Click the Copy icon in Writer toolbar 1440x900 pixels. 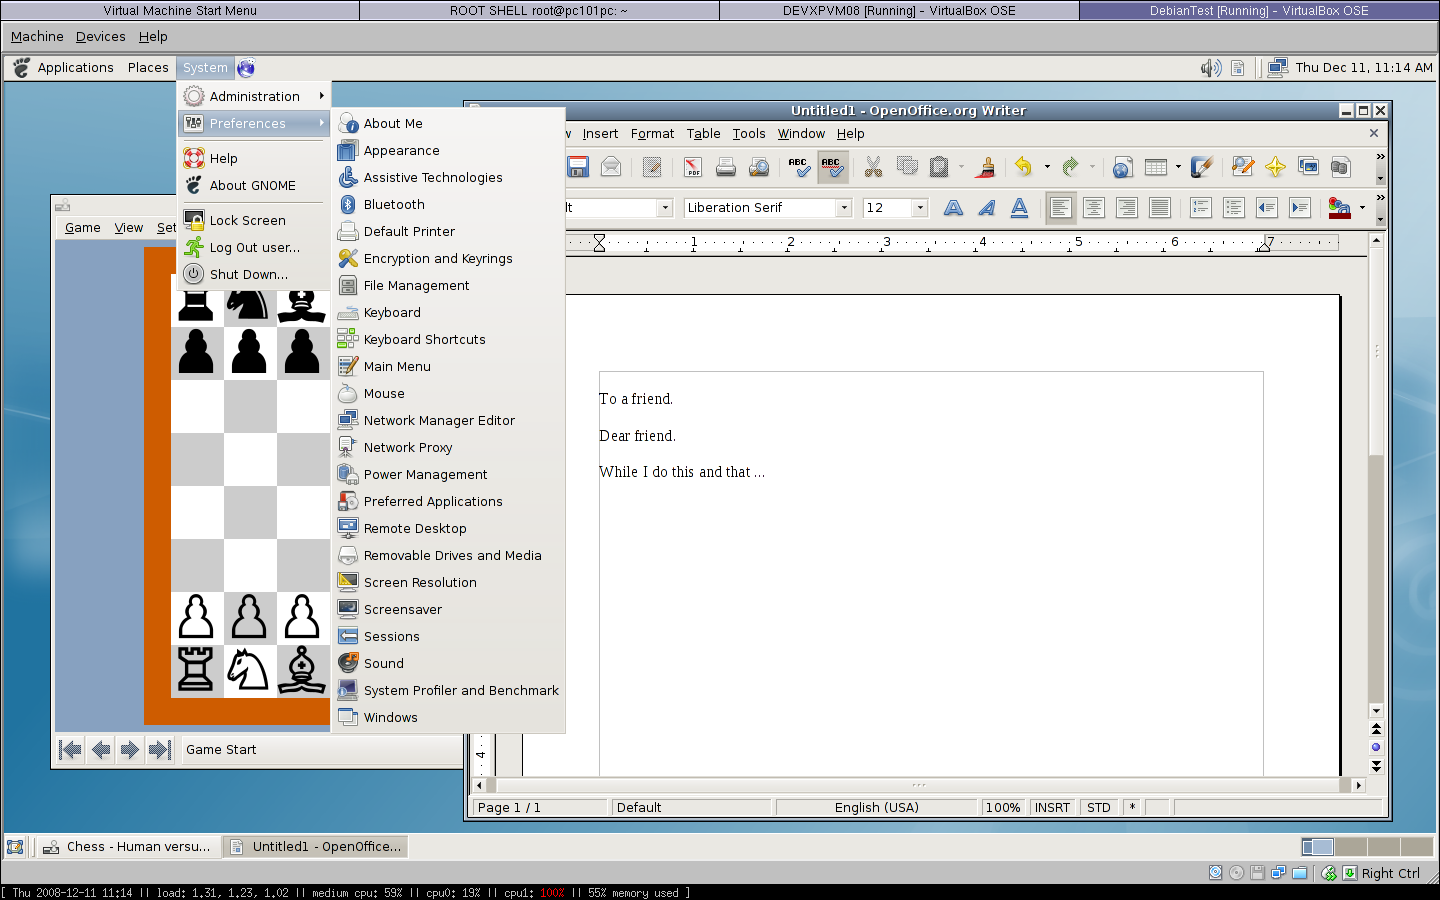pos(907,167)
